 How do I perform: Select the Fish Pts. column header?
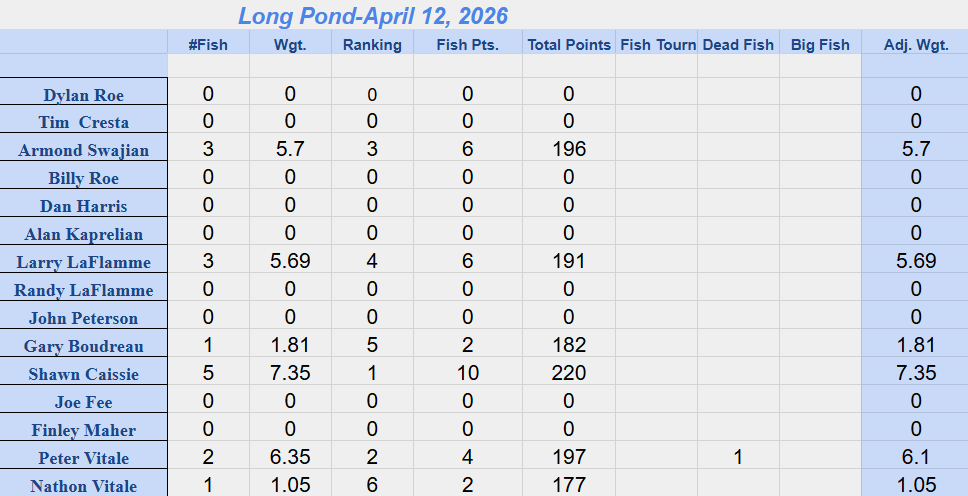[467, 44]
